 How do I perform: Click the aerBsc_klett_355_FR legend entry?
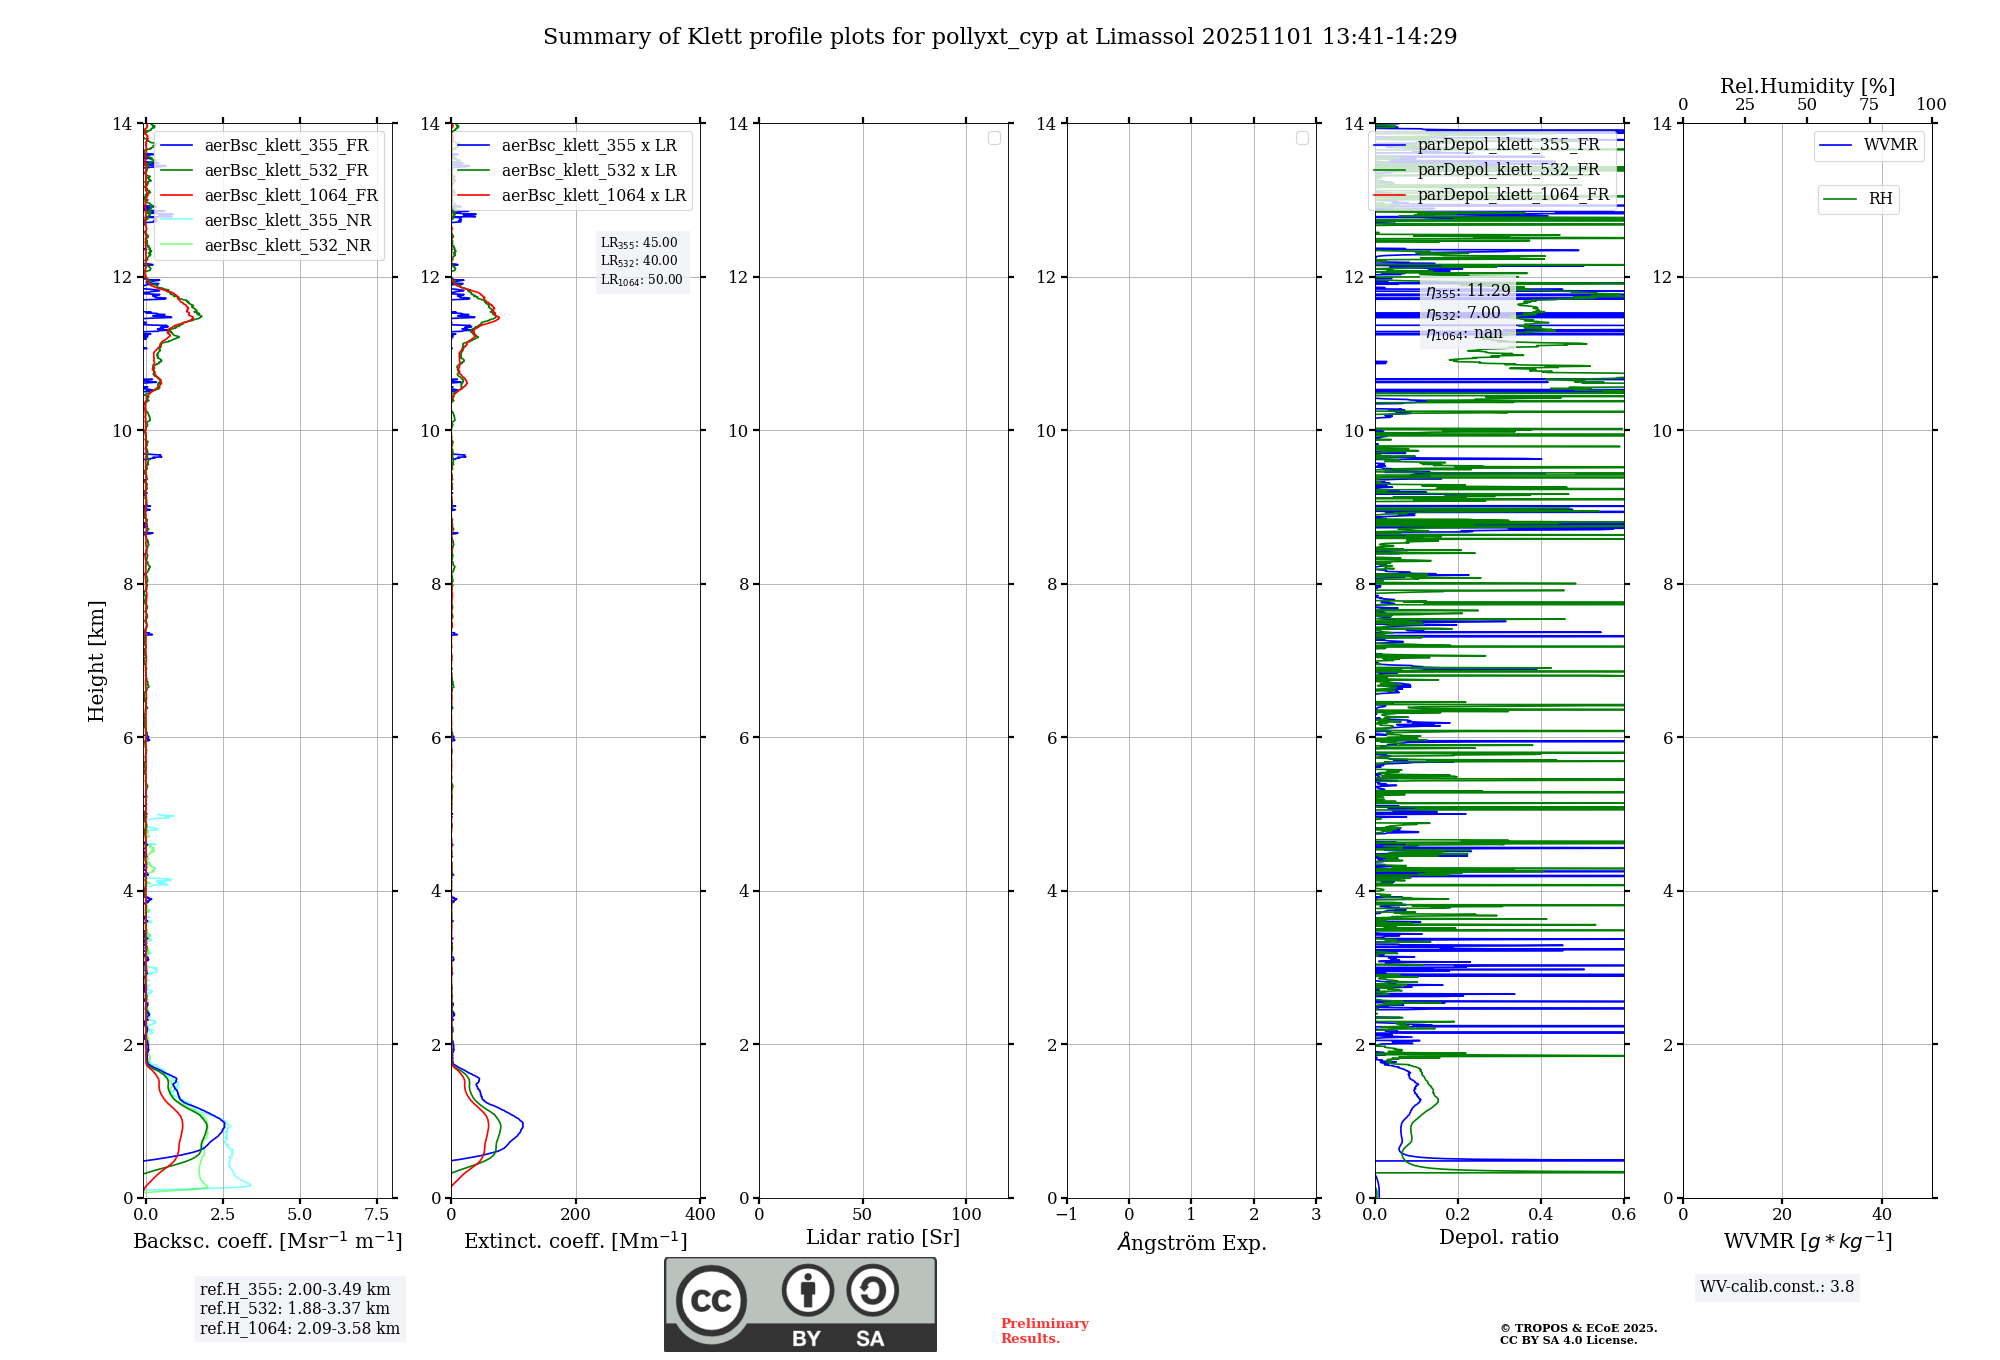(x=286, y=146)
